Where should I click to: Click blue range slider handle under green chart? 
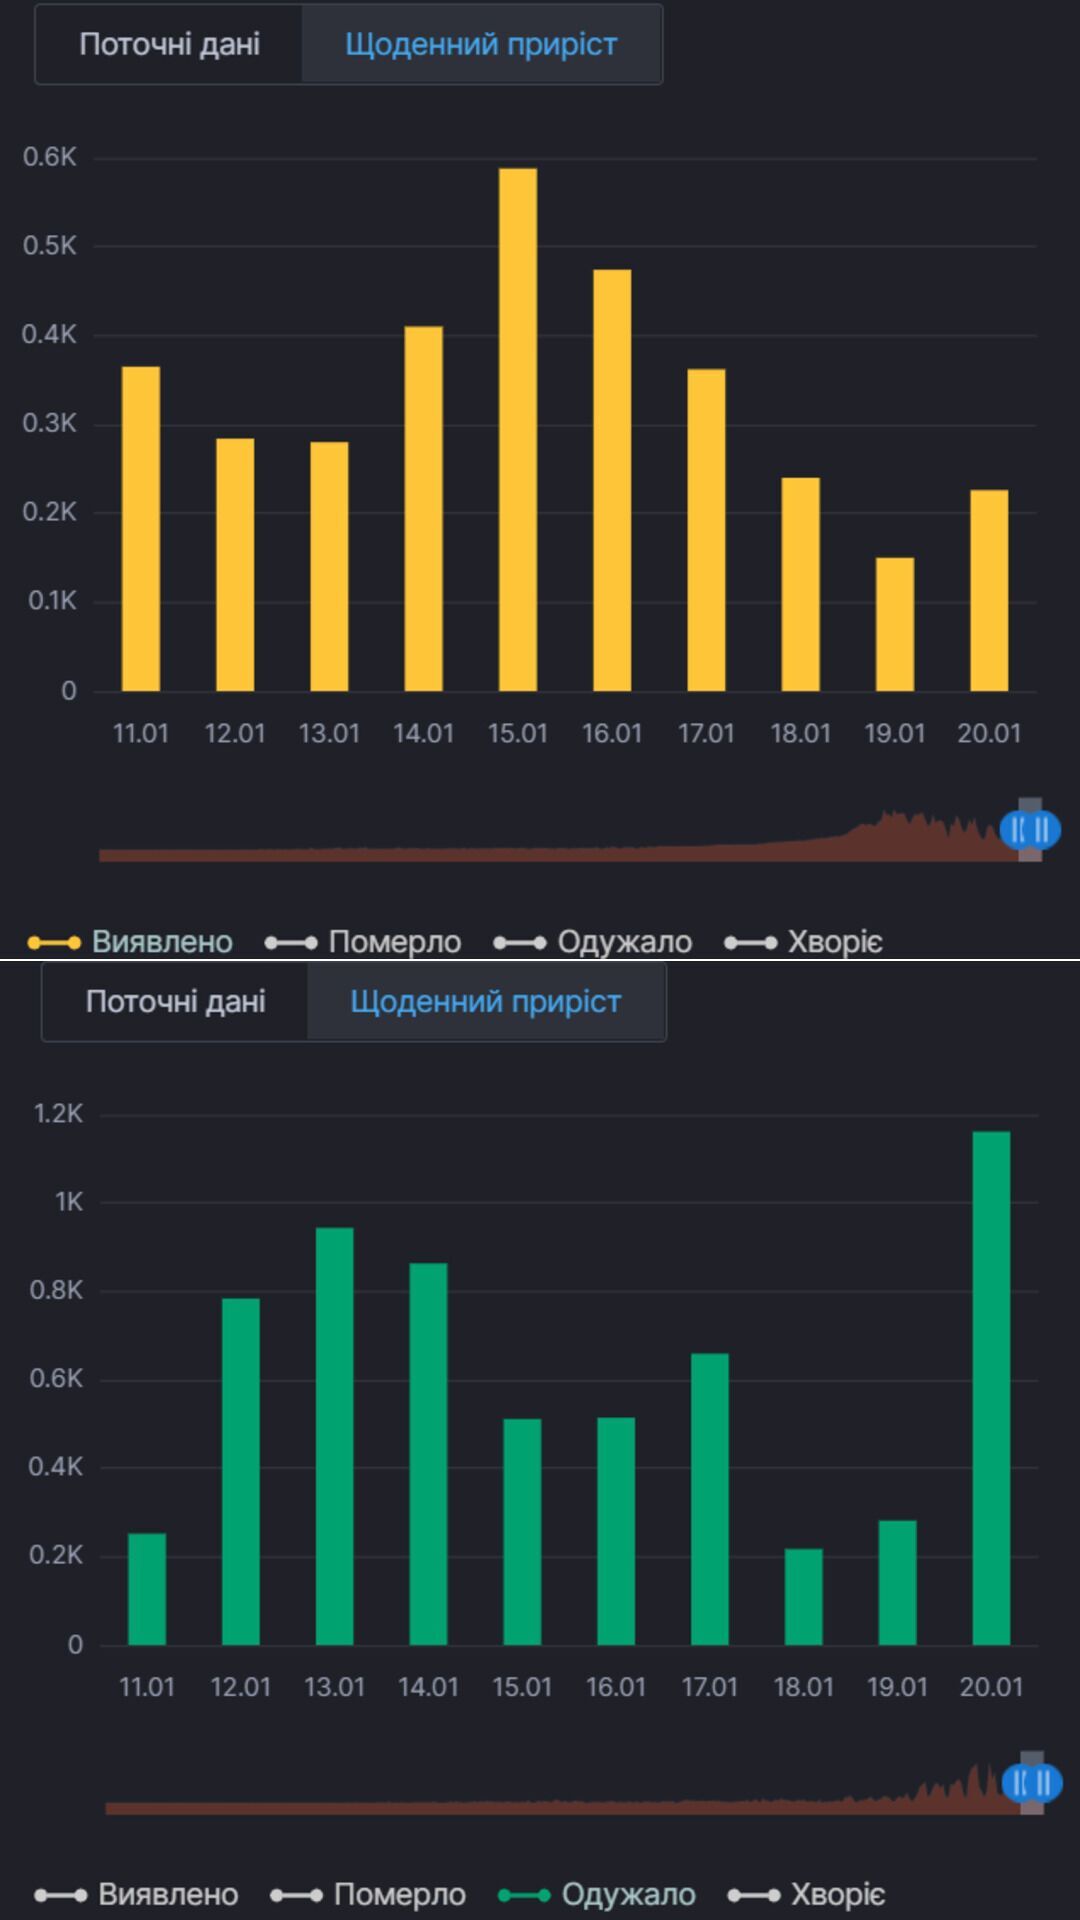(x=1031, y=1783)
